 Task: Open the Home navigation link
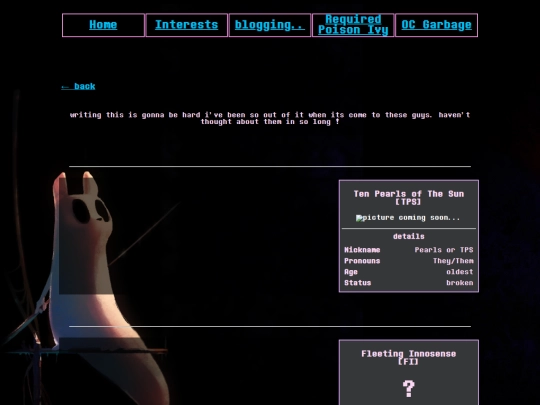point(103,25)
